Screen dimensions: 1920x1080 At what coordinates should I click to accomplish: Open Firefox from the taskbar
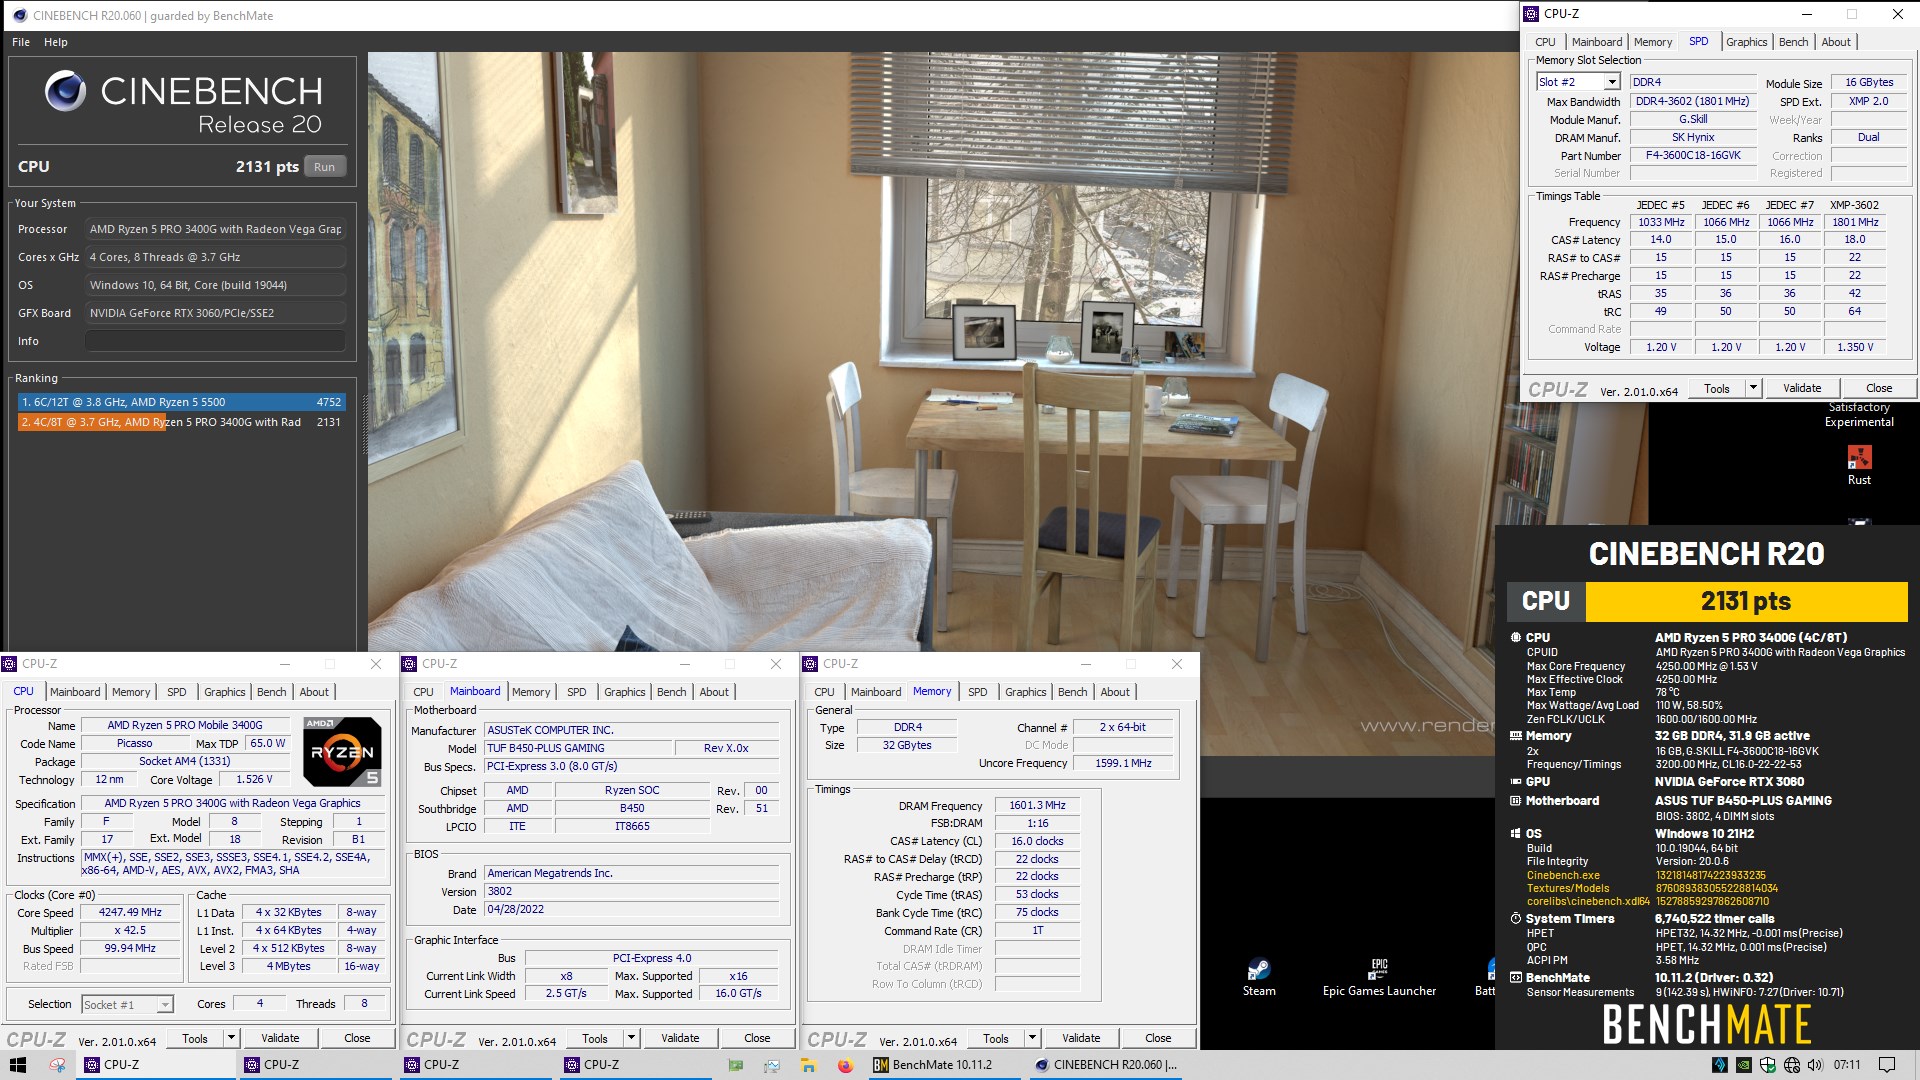(845, 1065)
